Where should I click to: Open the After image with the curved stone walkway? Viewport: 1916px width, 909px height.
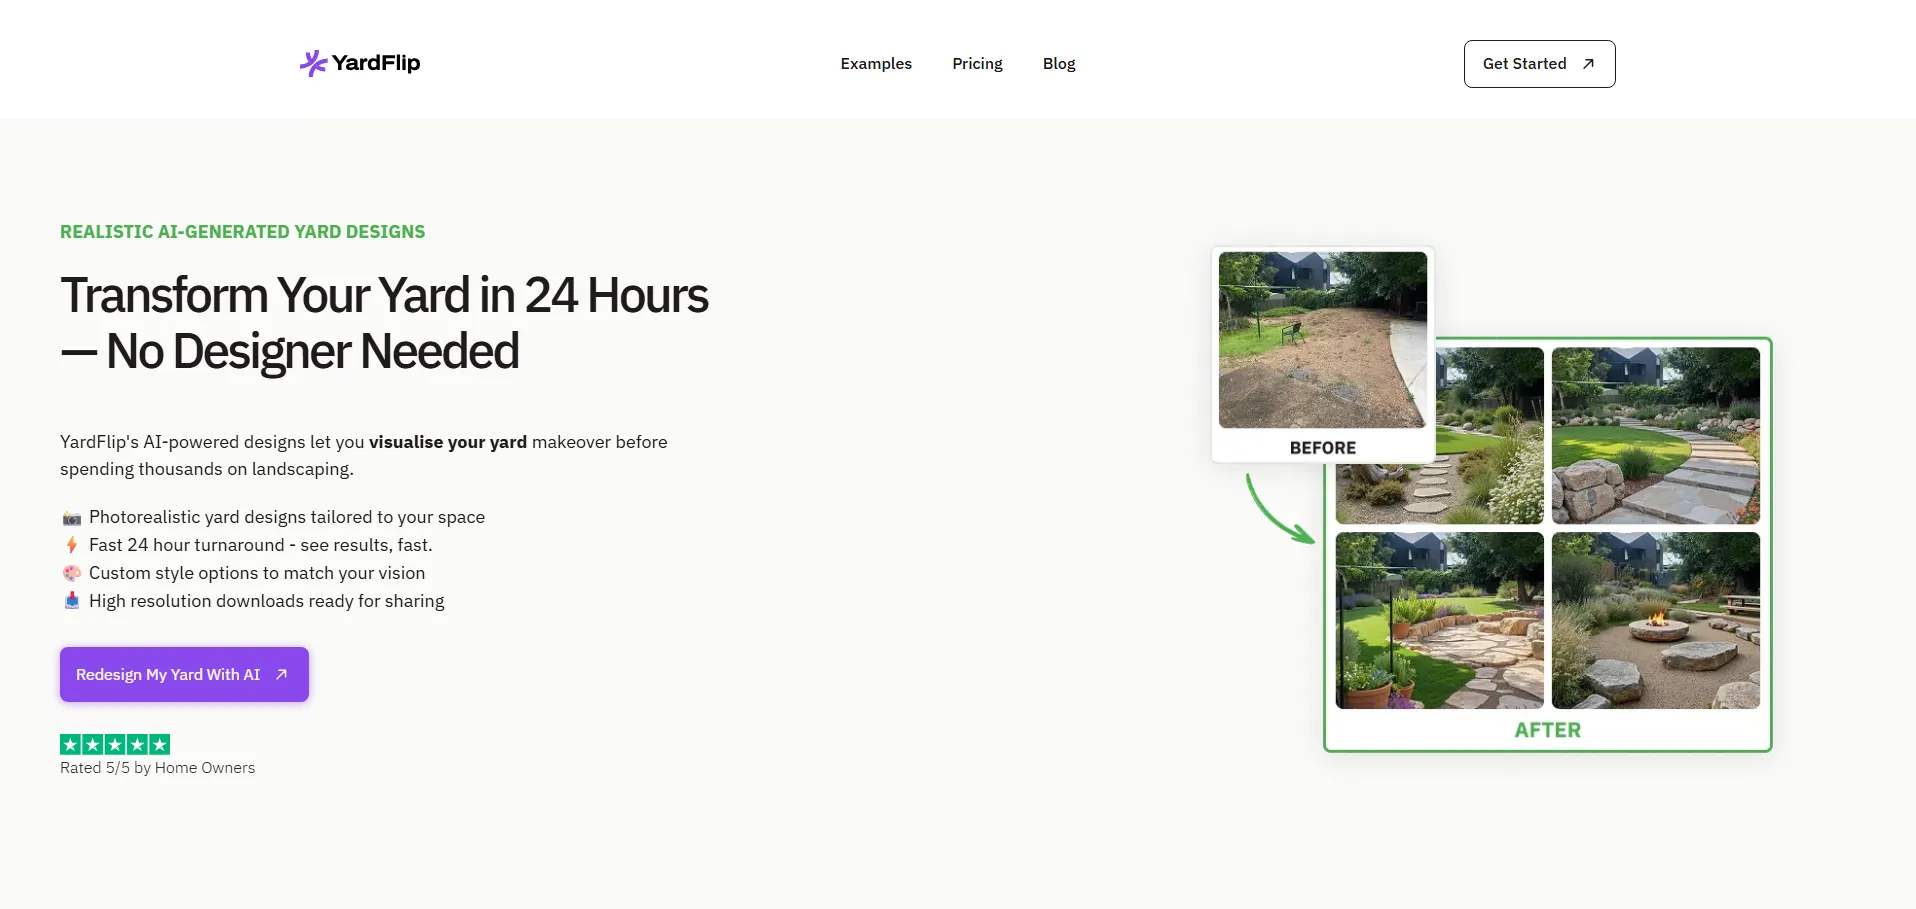1655,435
